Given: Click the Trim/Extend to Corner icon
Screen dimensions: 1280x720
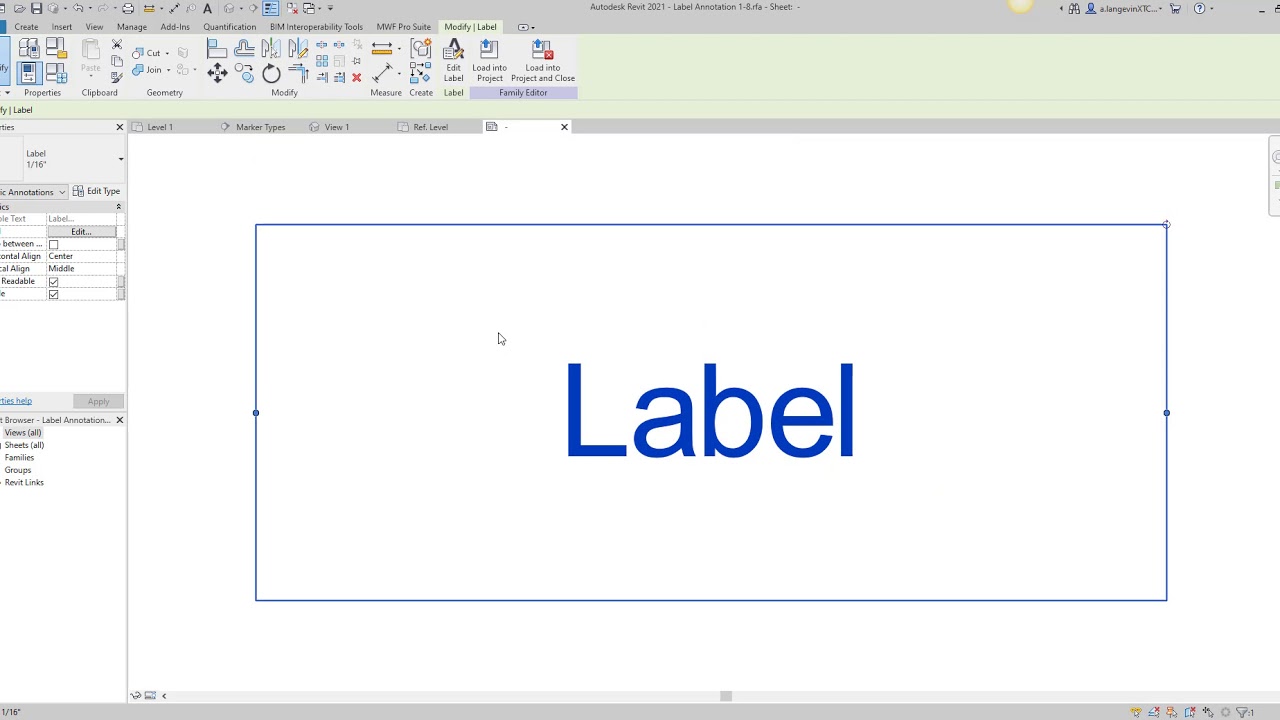Looking at the screenshot, I should click(298, 73).
